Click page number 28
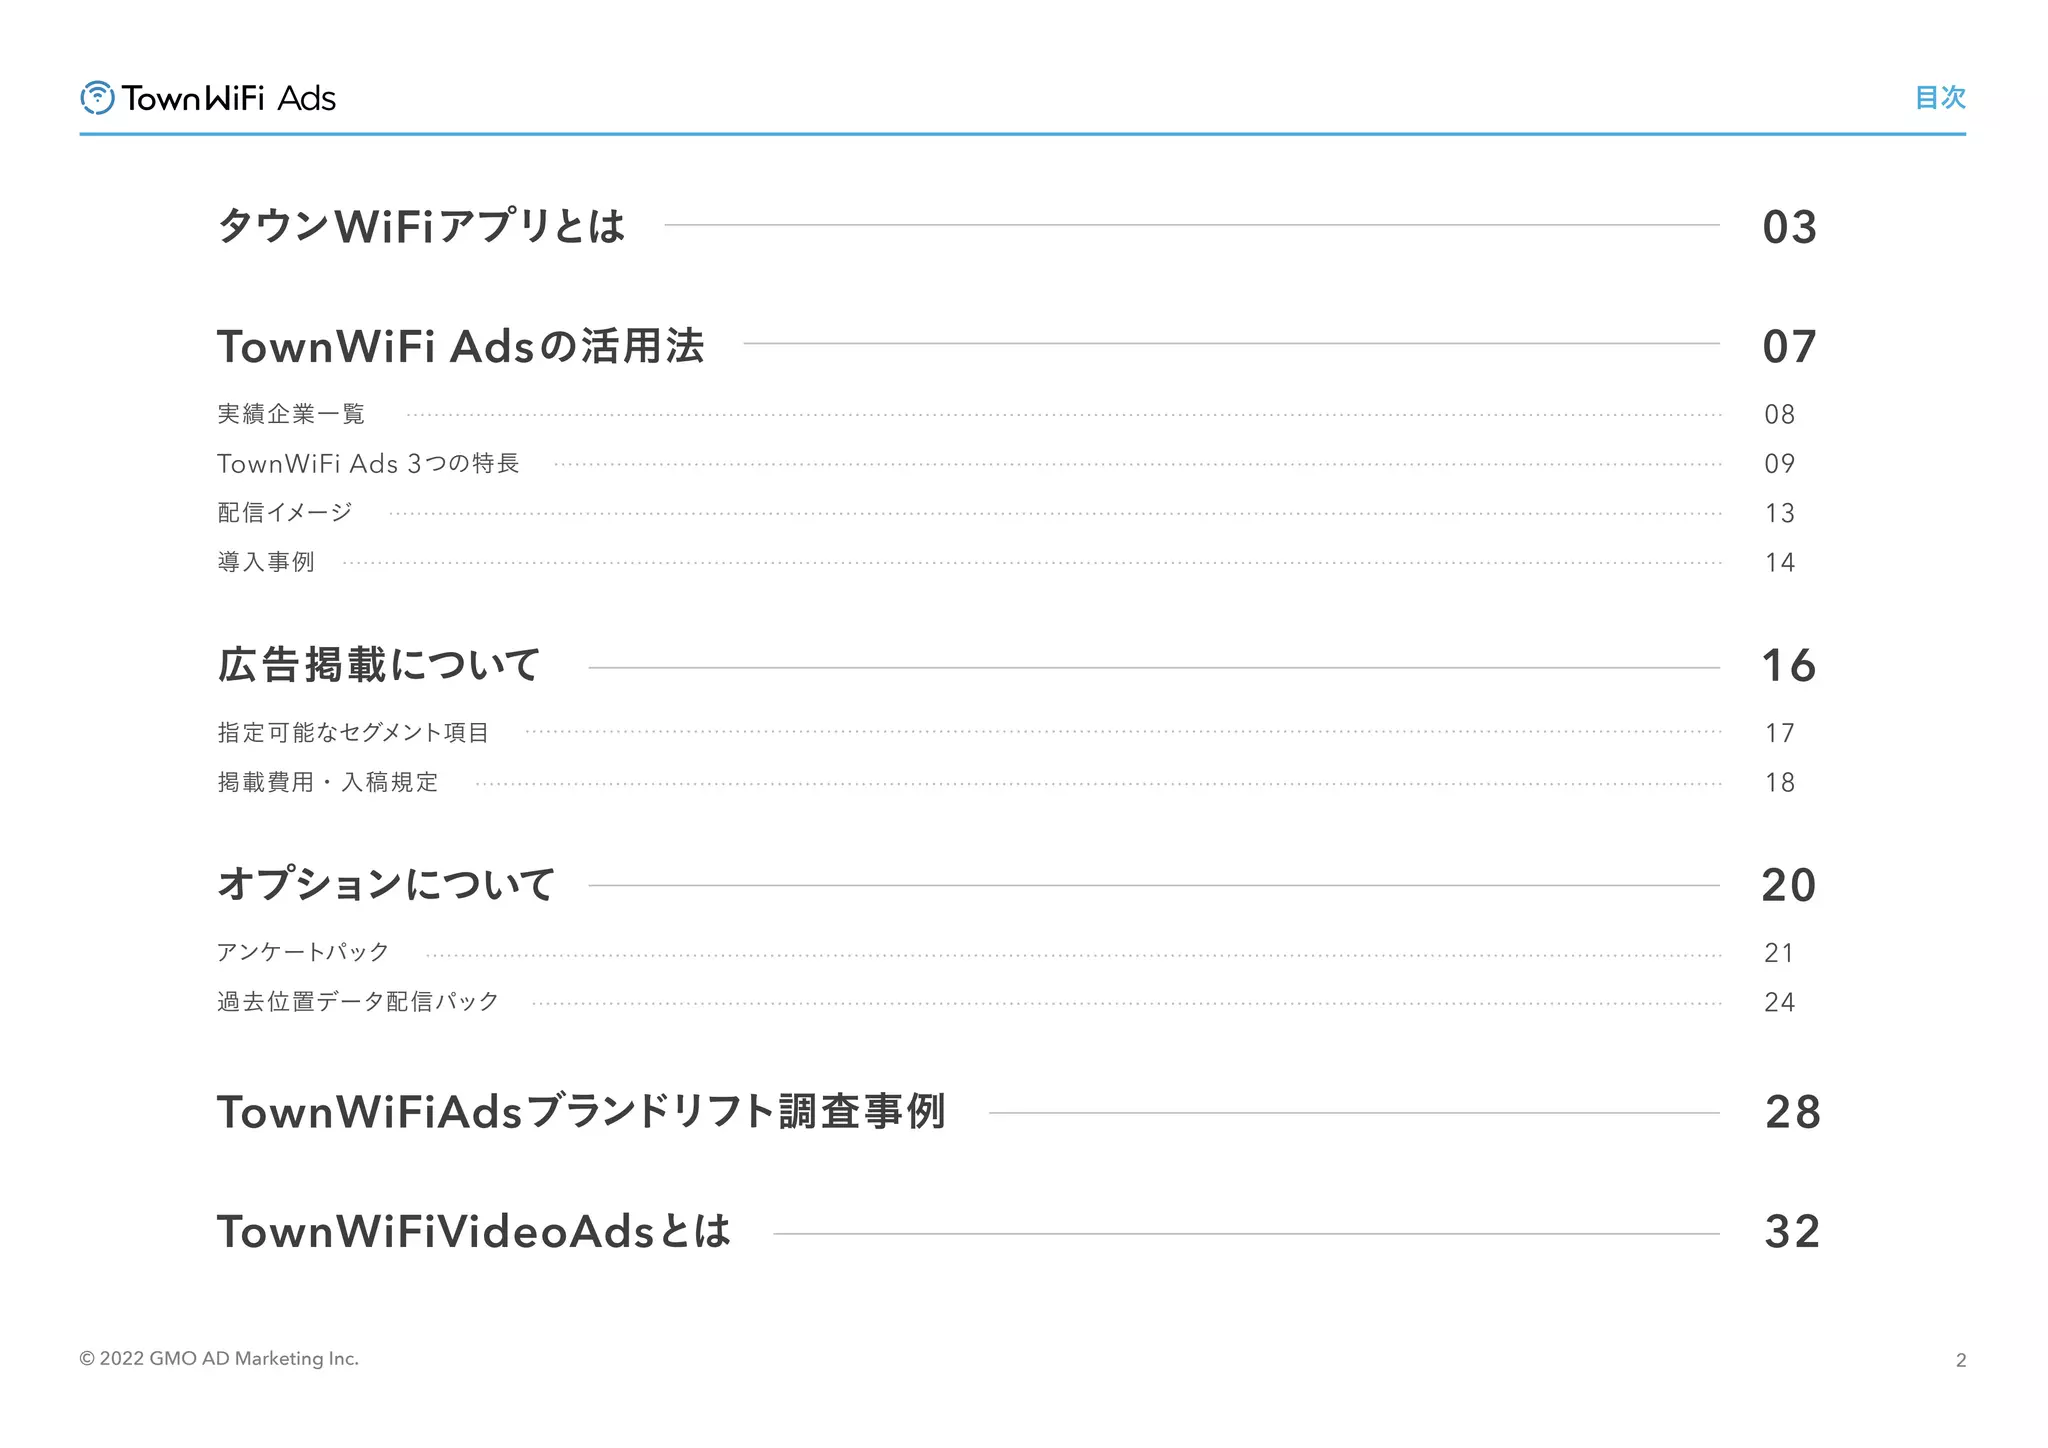 click(x=1792, y=1112)
